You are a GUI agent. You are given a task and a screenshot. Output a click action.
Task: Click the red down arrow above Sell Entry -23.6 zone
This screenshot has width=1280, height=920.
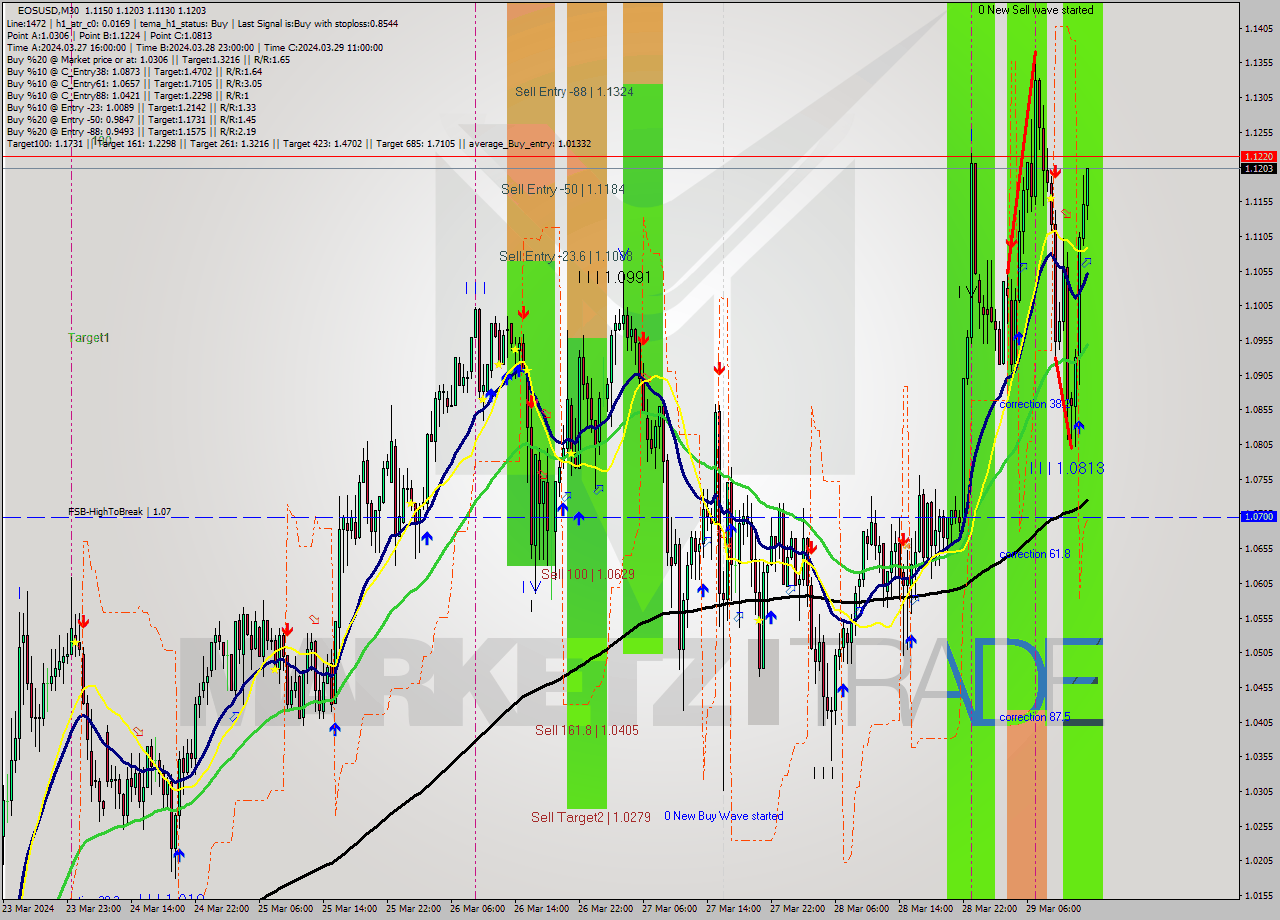523,314
